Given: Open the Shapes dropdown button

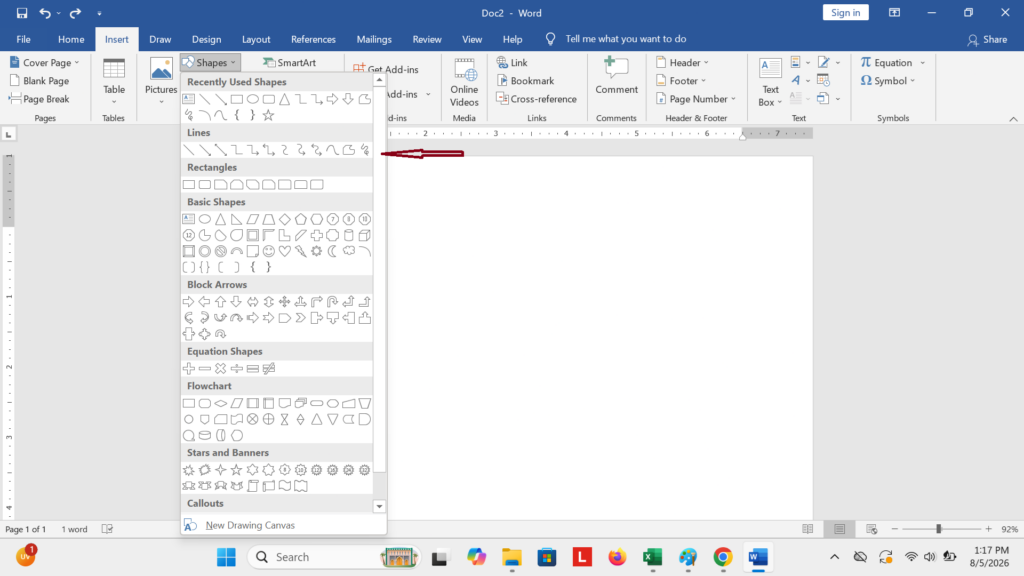Looking at the screenshot, I should (210, 63).
